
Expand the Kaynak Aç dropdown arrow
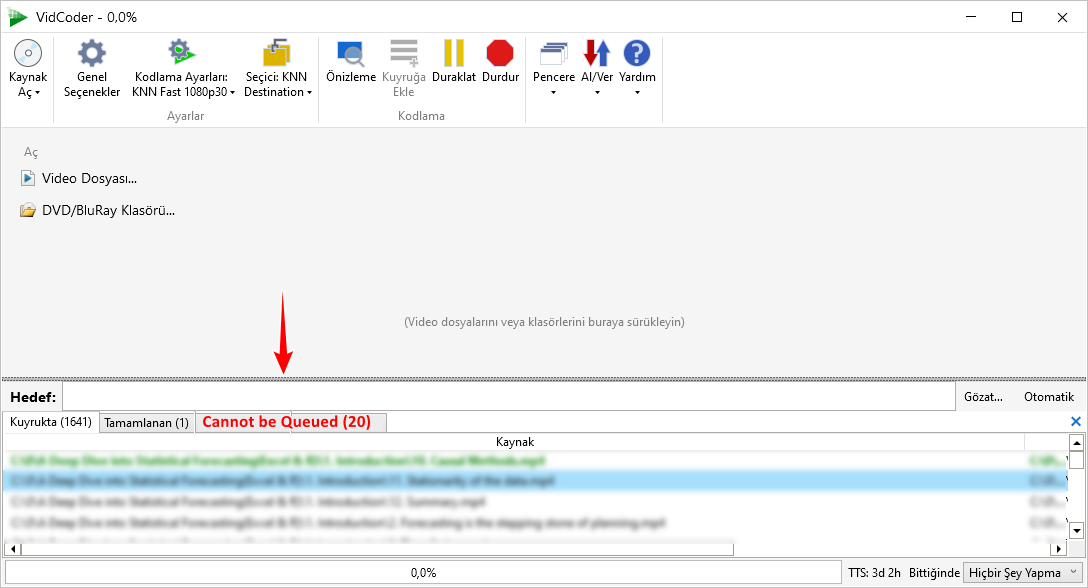(x=37, y=92)
